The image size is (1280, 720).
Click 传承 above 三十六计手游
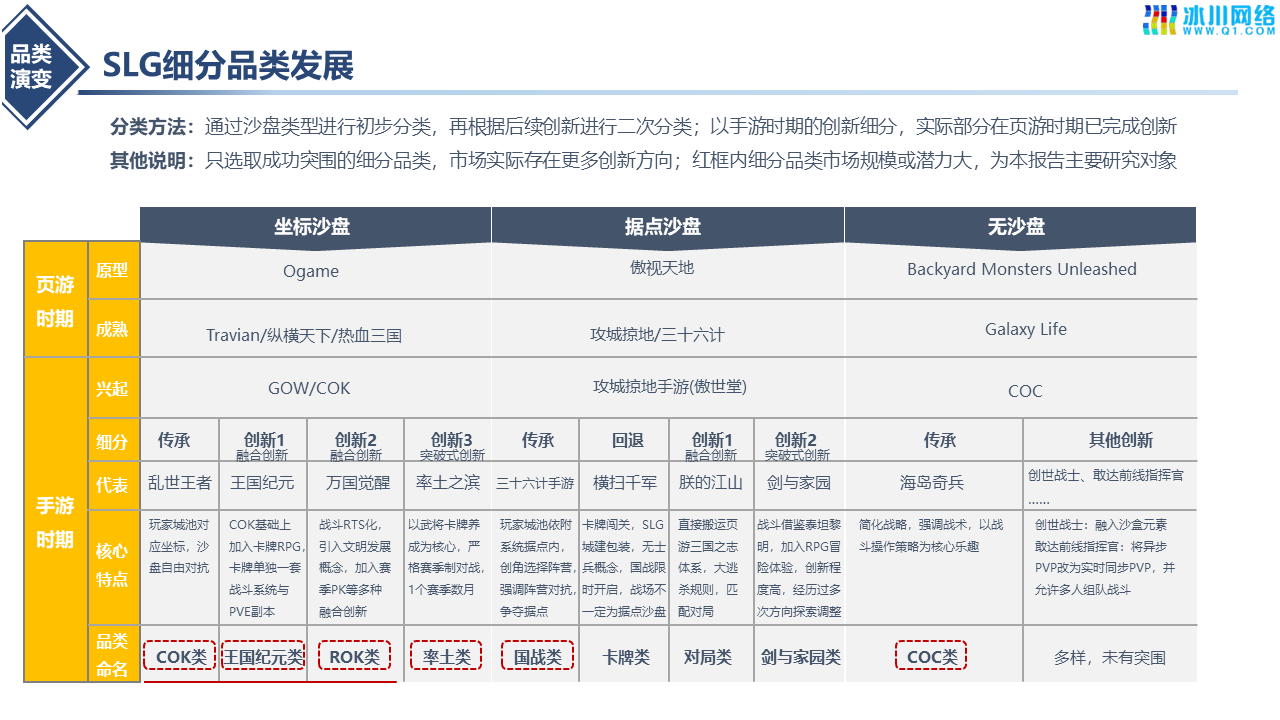(538, 440)
